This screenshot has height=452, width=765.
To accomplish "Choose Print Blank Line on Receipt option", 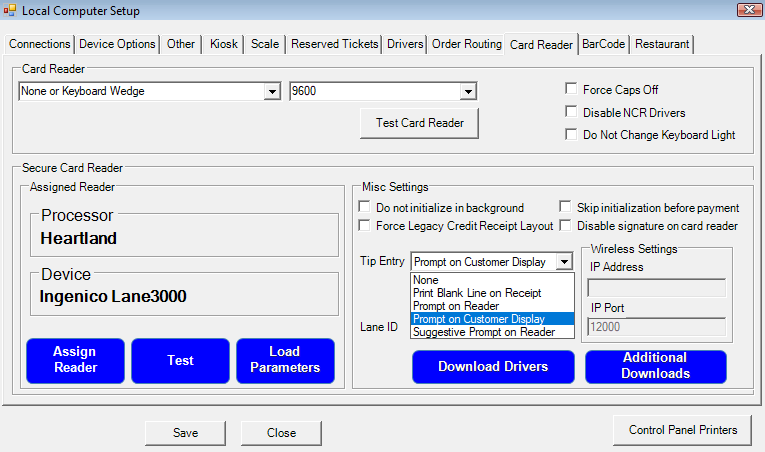I will 492,293.
